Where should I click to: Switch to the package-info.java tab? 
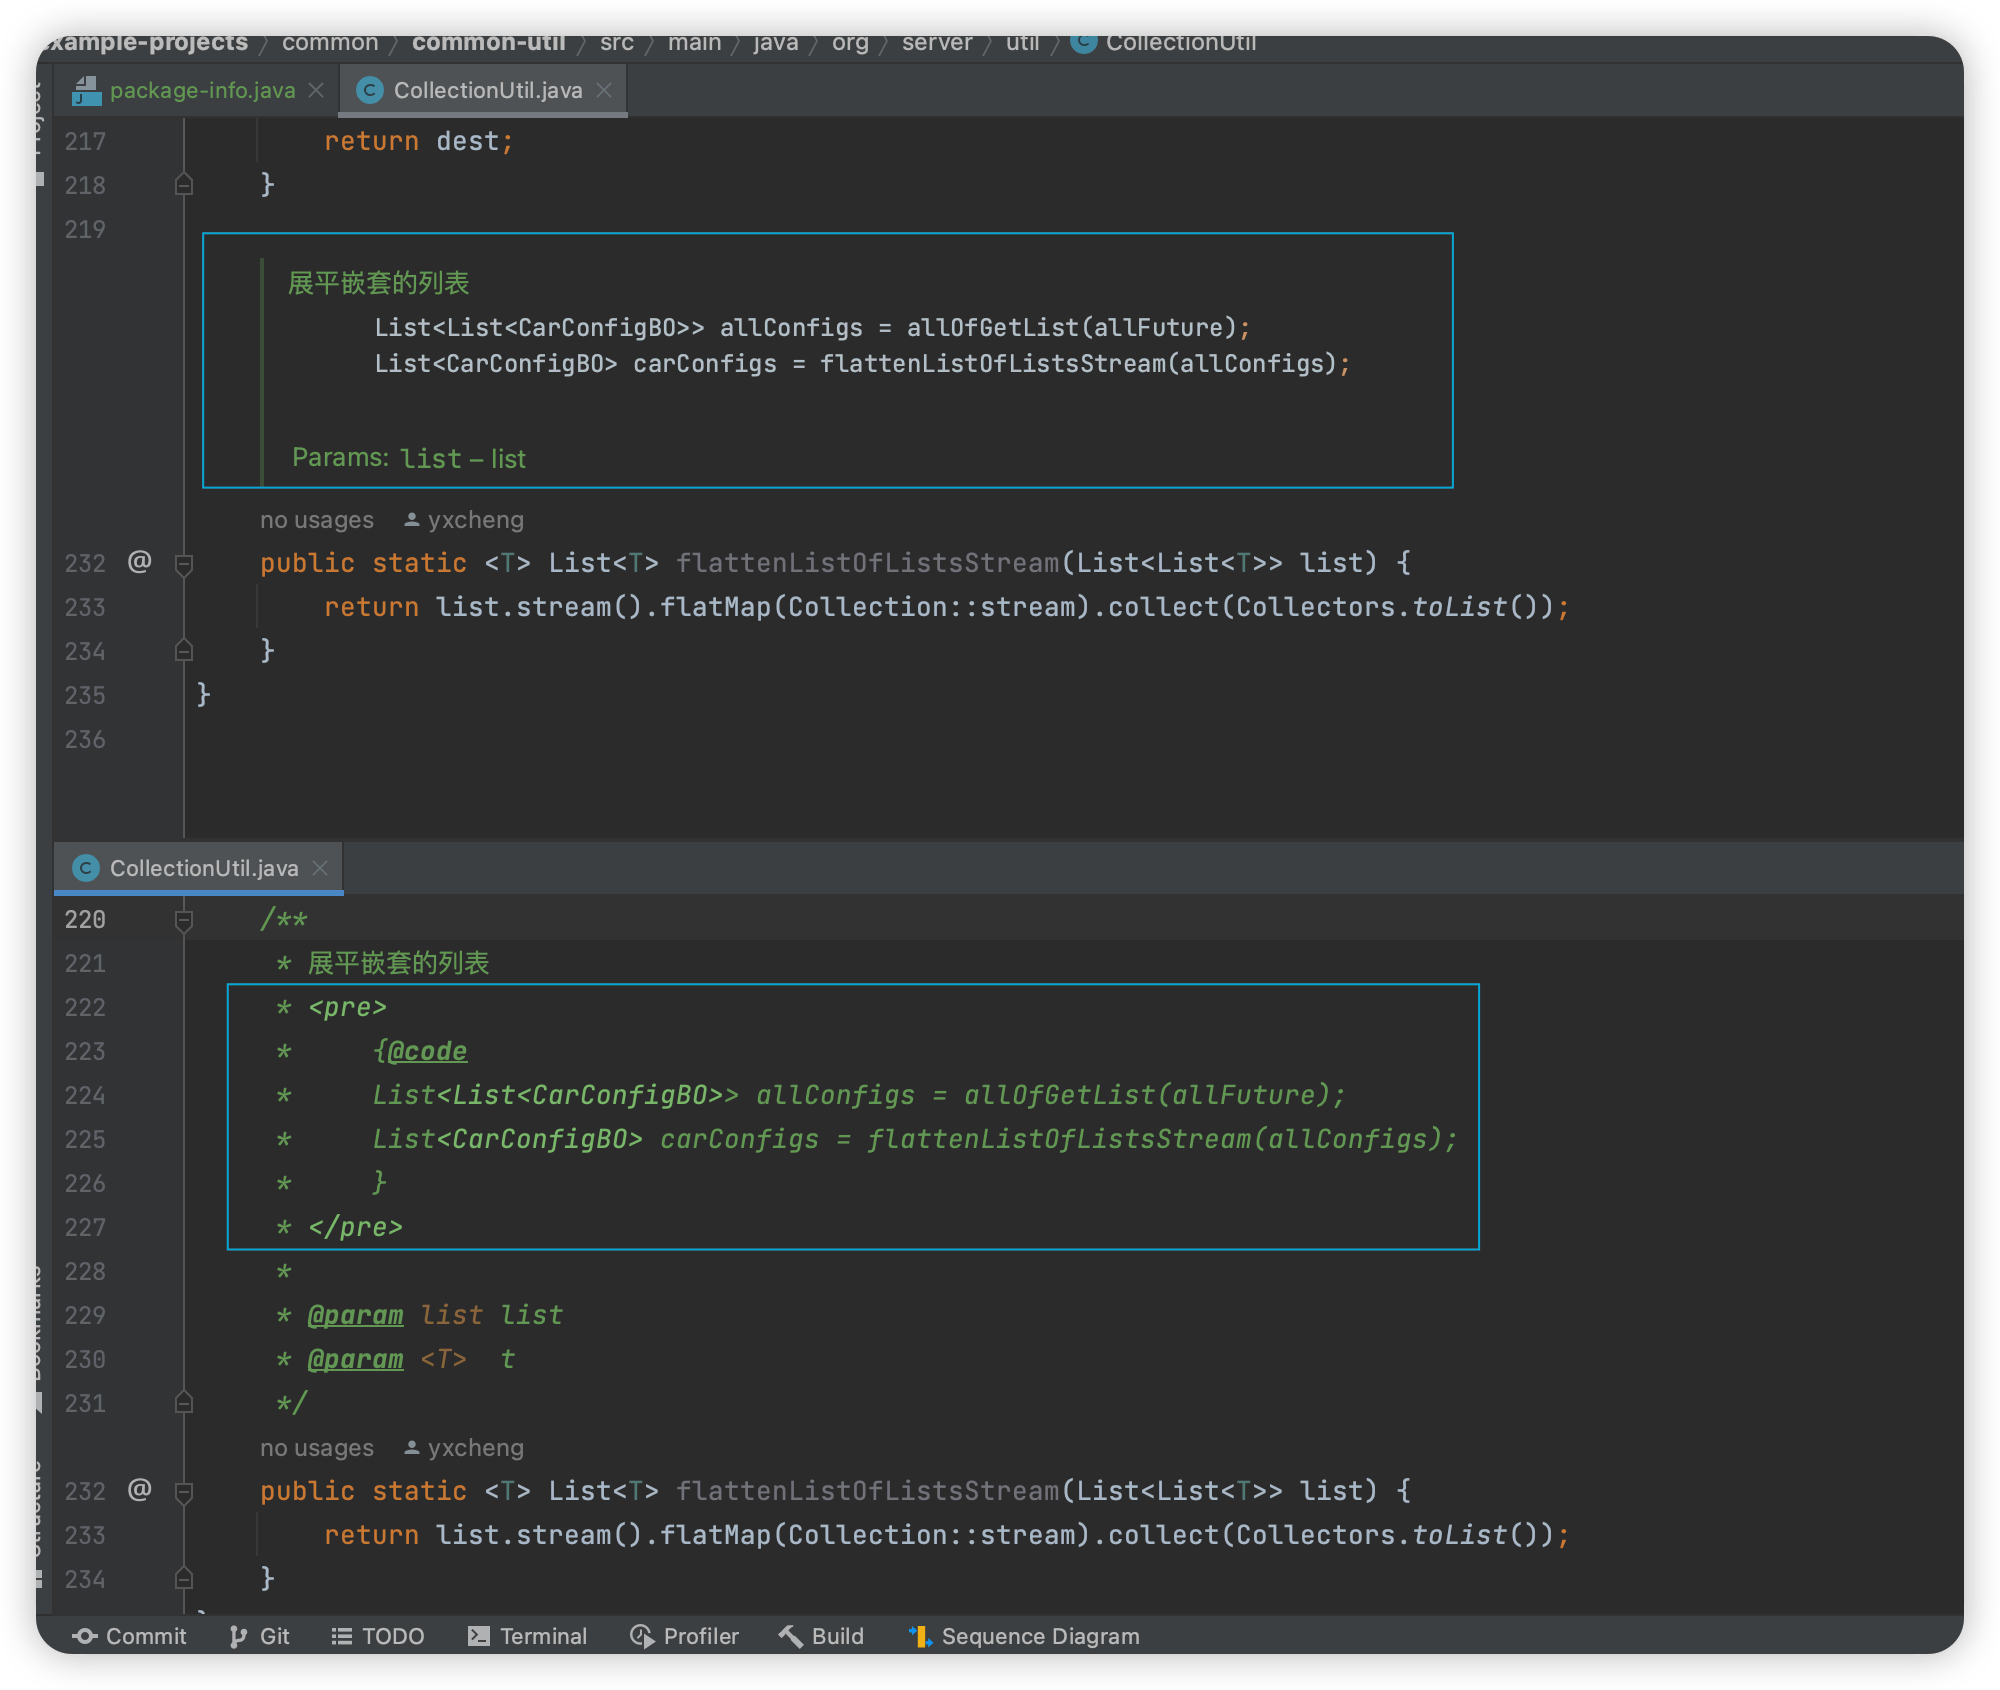[201, 90]
